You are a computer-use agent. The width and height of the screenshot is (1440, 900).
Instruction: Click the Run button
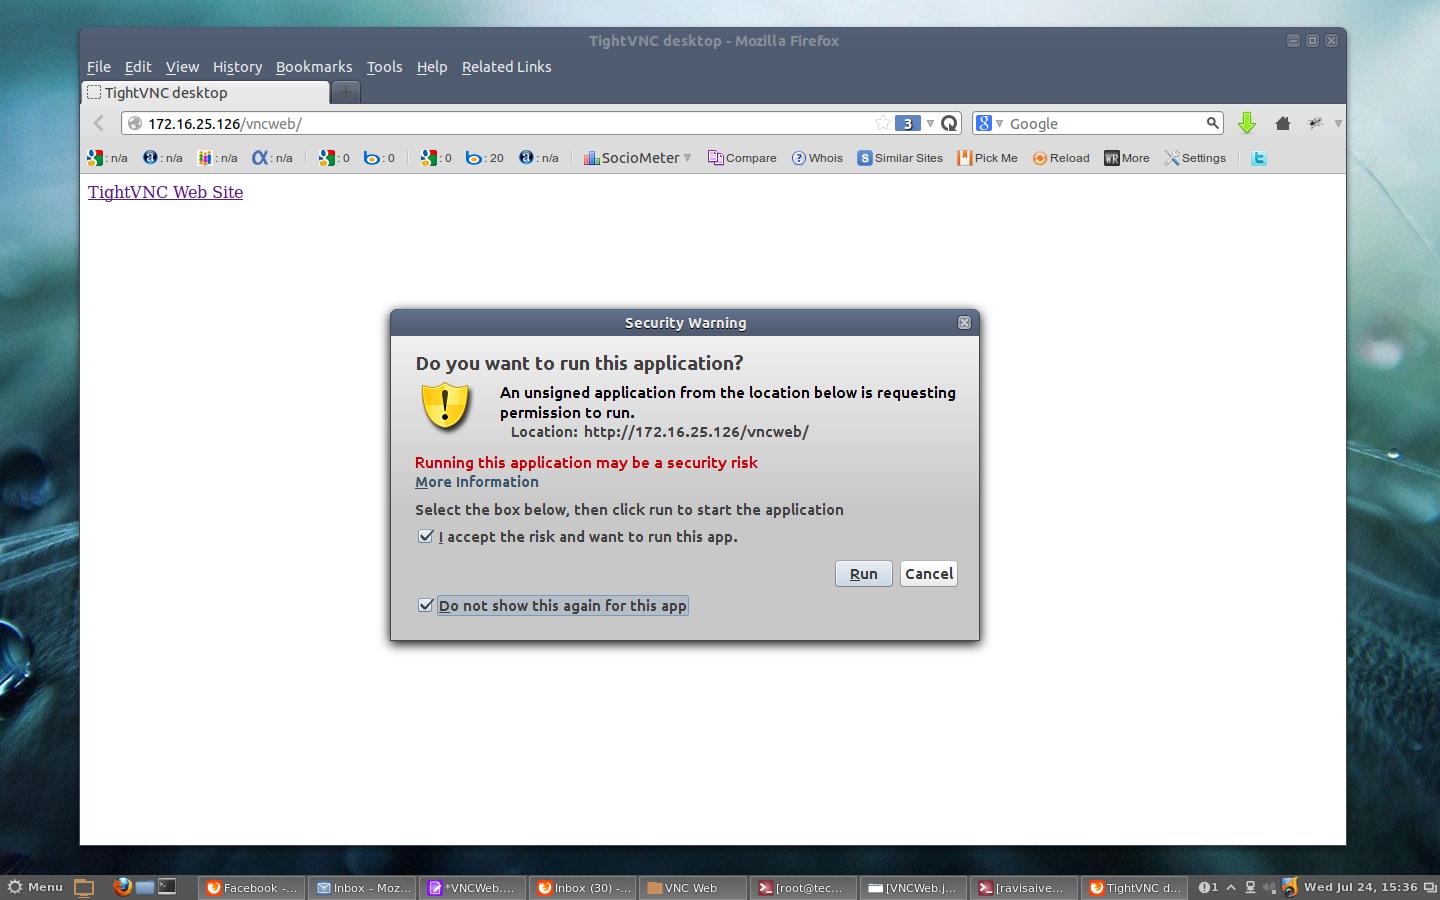coord(864,573)
